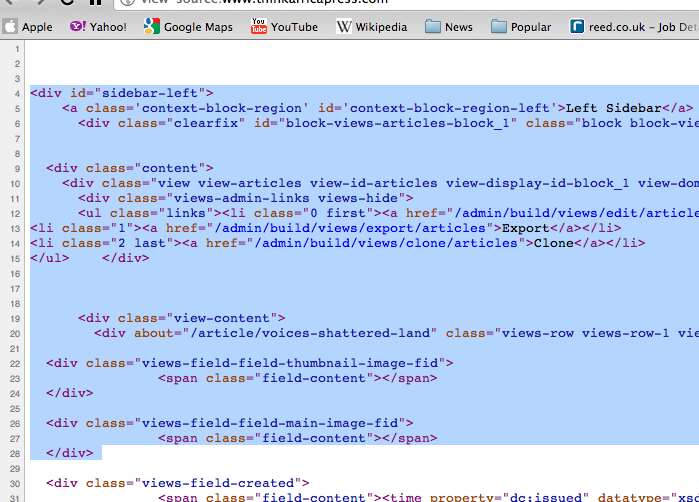
Task: Open the Yahoo! bookmark
Action: pos(98,27)
